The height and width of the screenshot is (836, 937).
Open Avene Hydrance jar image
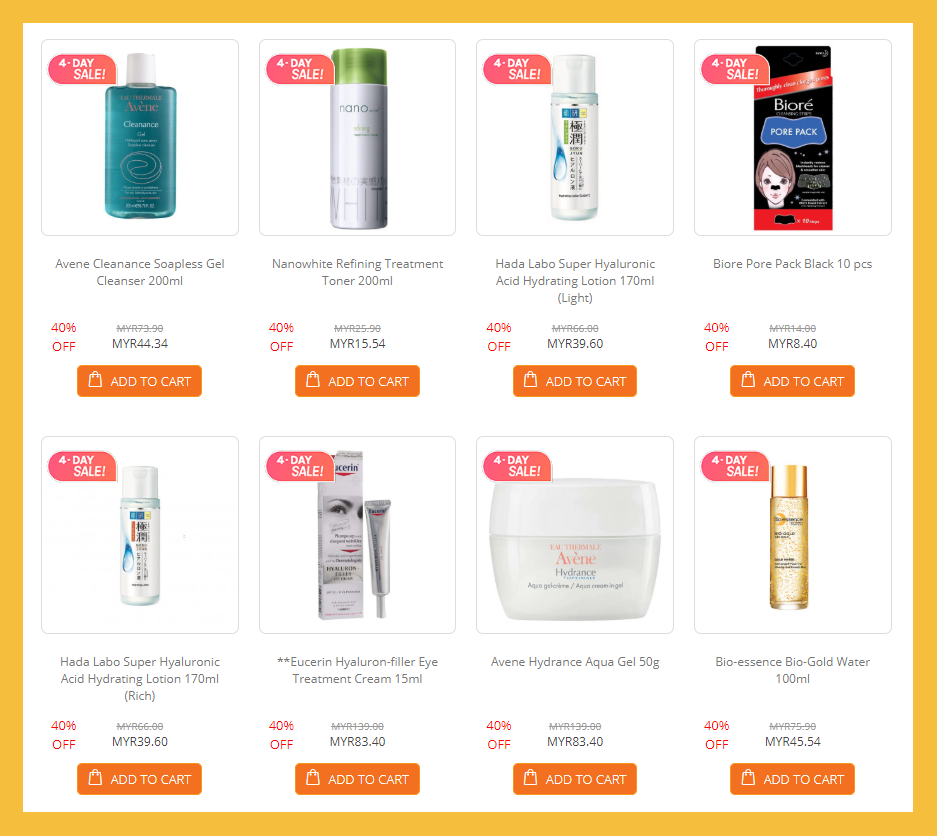click(575, 535)
